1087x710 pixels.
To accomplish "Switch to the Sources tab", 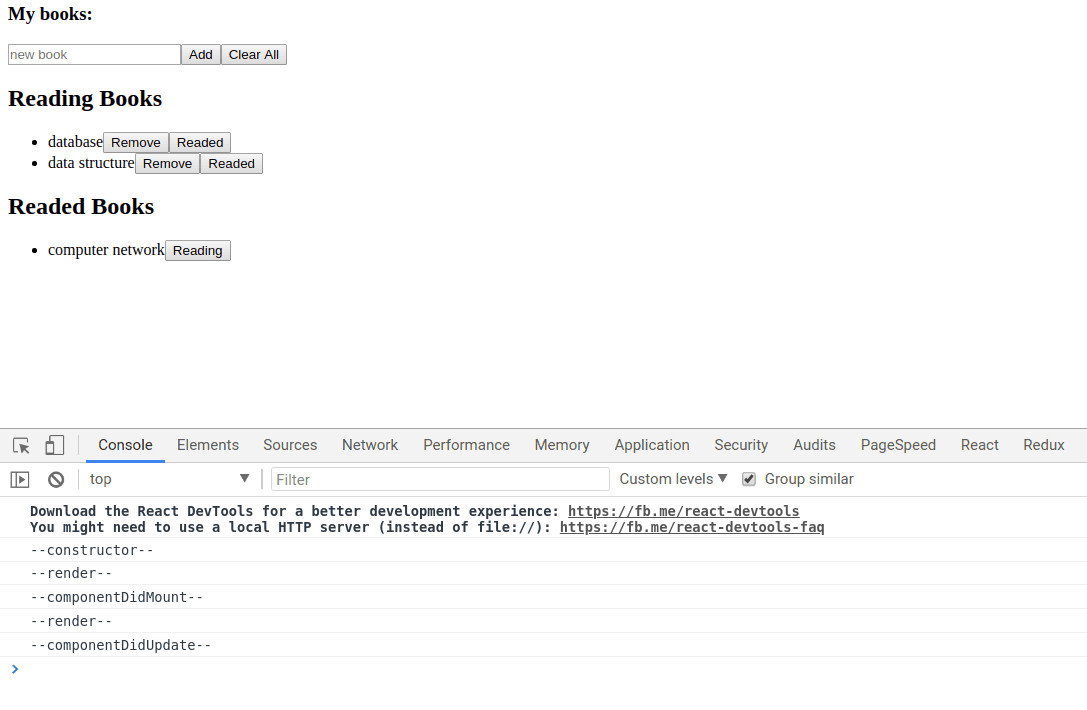I will pyautogui.click(x=290, y=445).
